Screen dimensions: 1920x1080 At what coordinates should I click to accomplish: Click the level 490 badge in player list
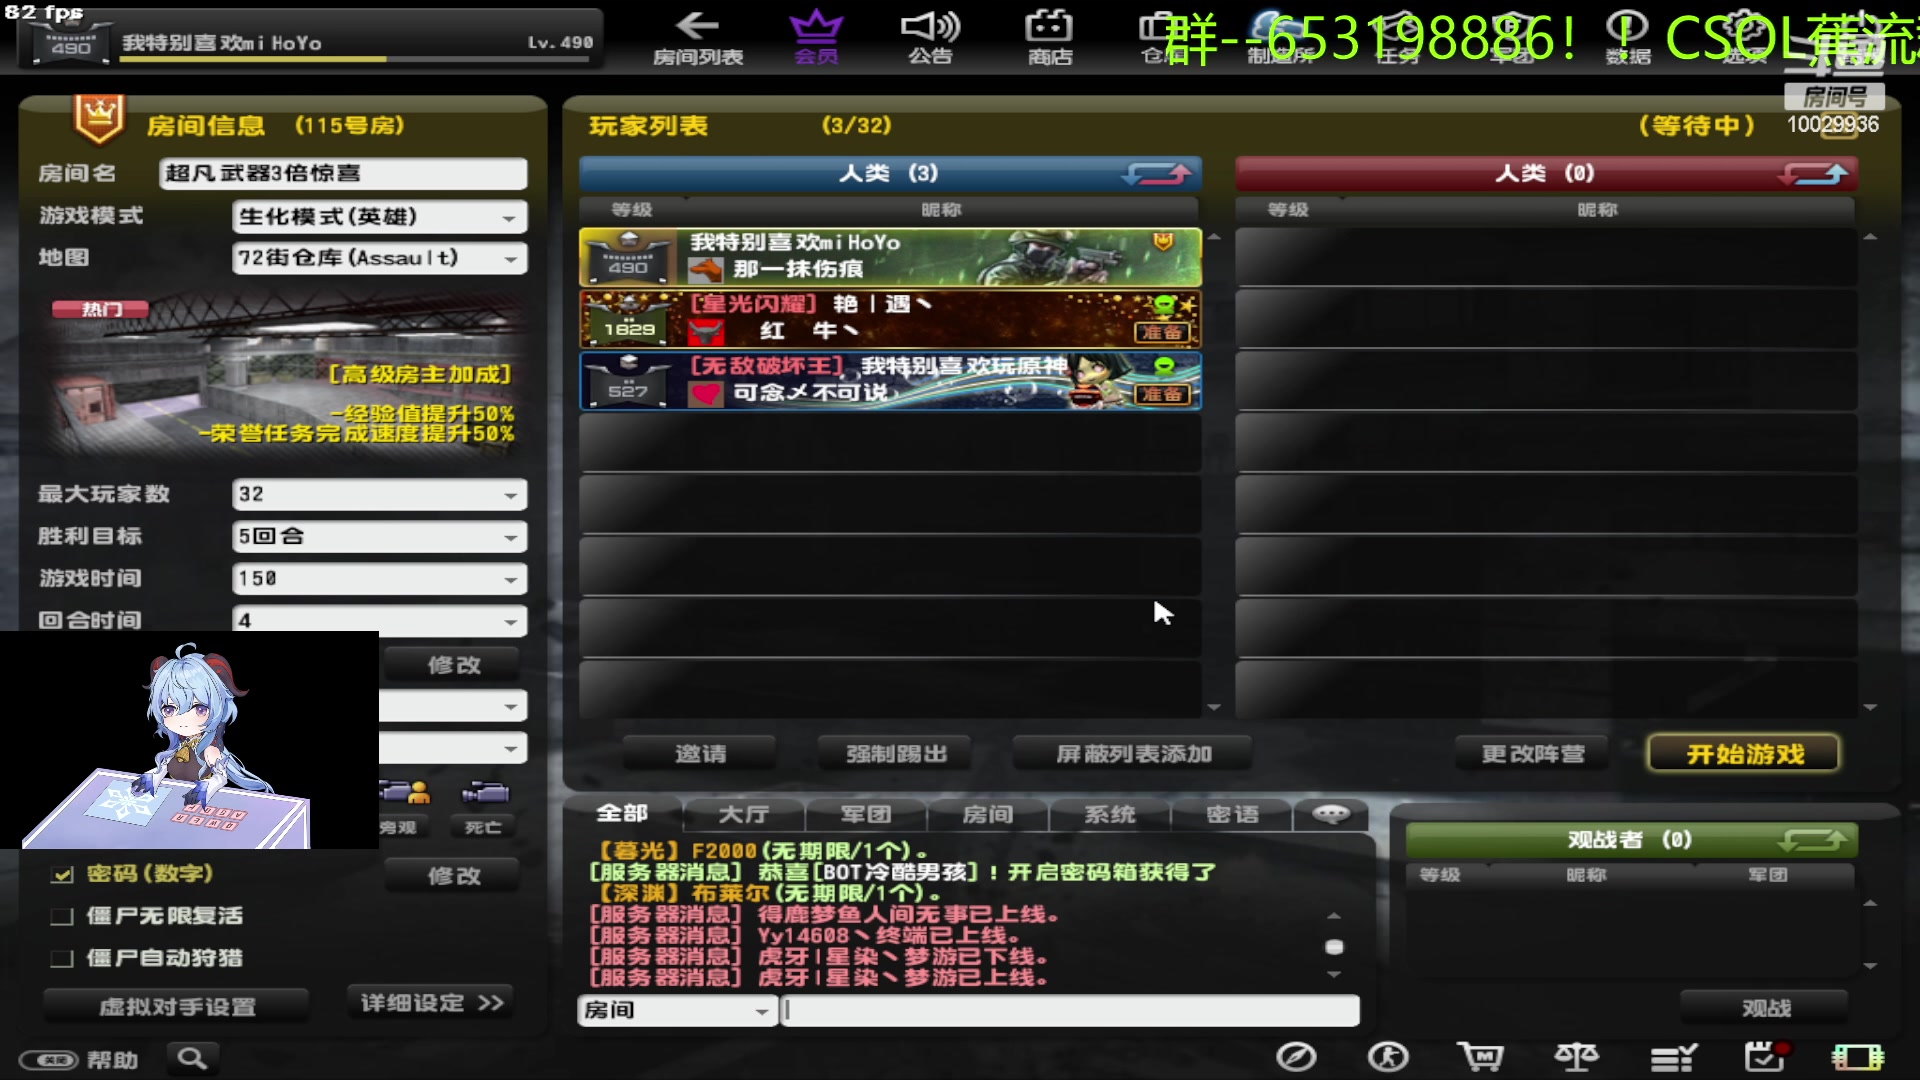628,258
